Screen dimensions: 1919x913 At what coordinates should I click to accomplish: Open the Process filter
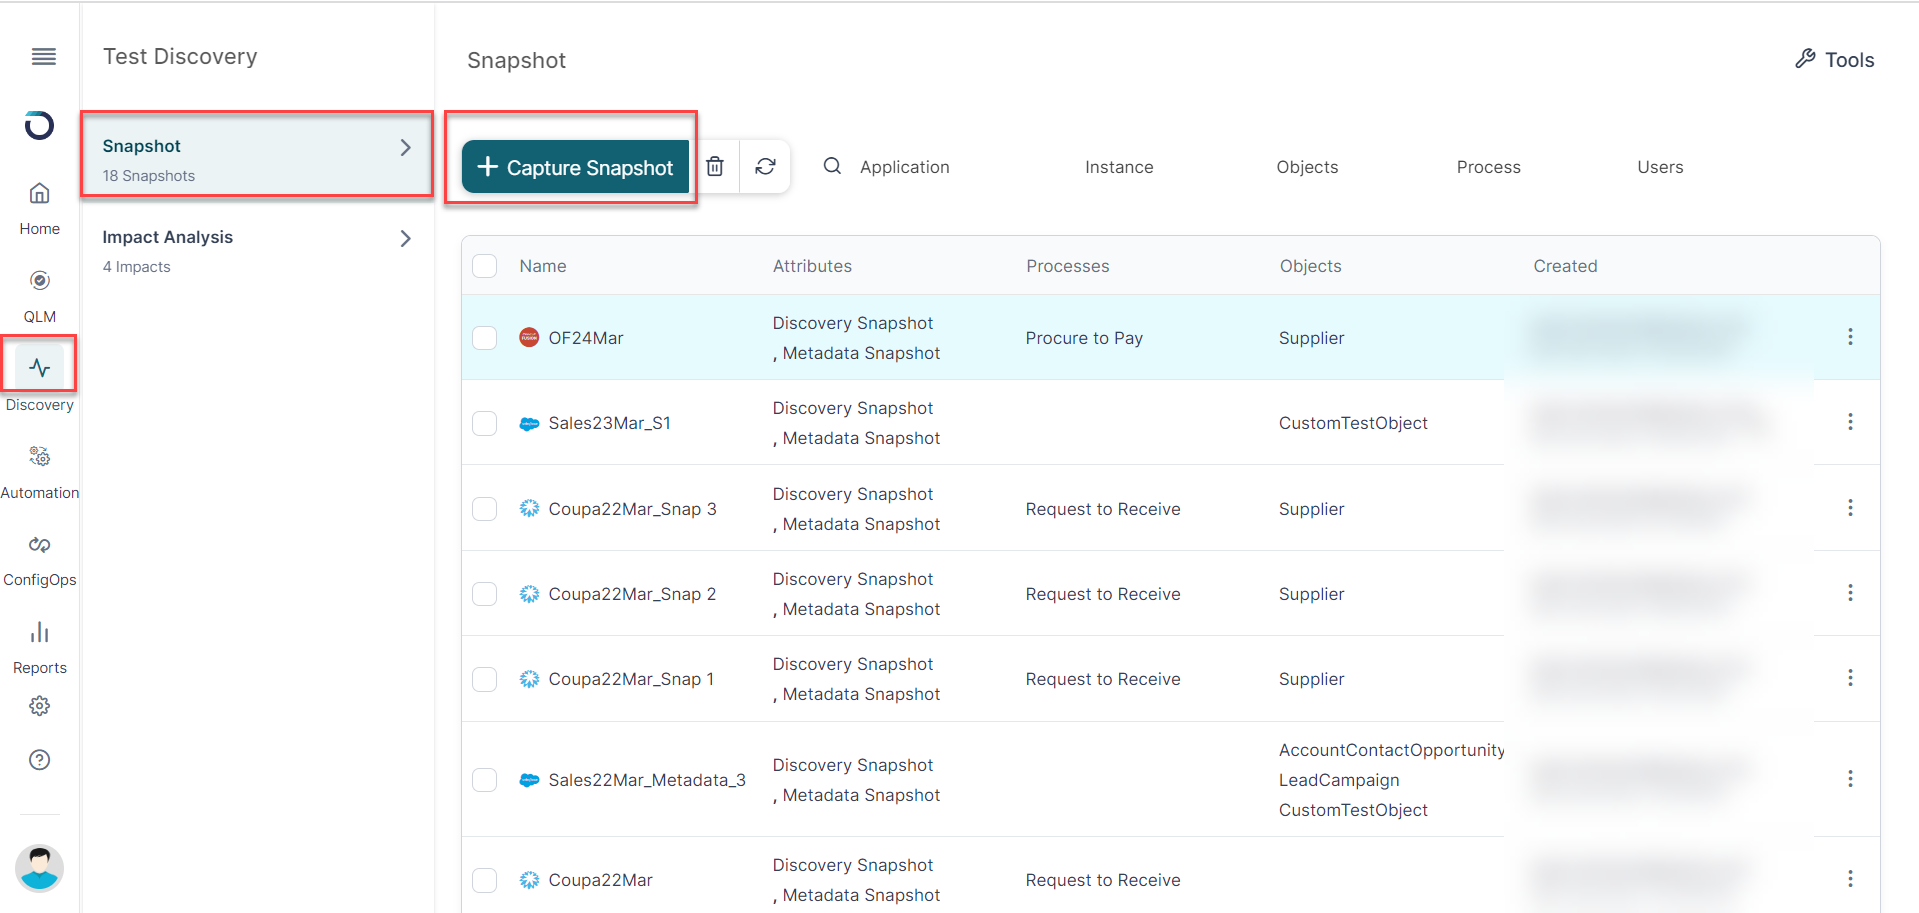point(1488,167)
